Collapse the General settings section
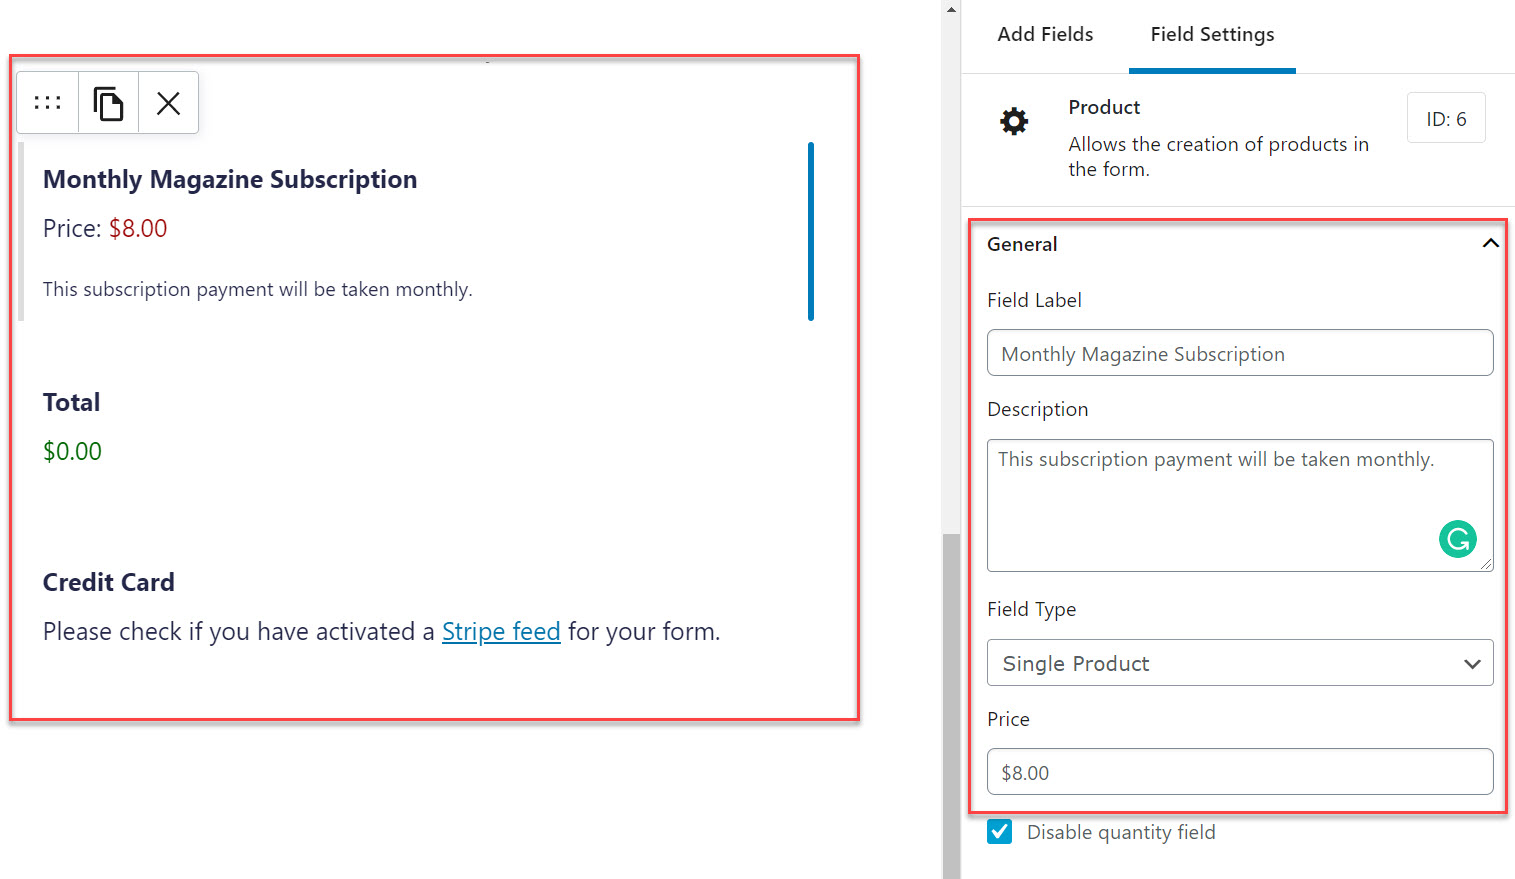This screenshot has width=1515, height=879. 1490,244
